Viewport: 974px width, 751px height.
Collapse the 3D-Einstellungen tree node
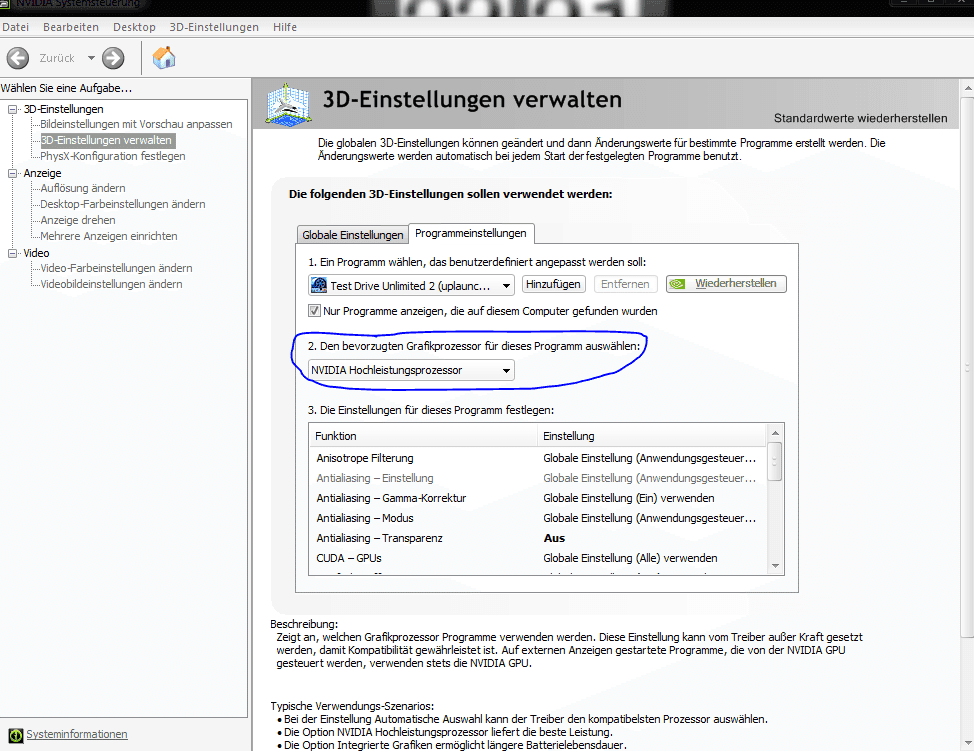[x=12, y=109]
